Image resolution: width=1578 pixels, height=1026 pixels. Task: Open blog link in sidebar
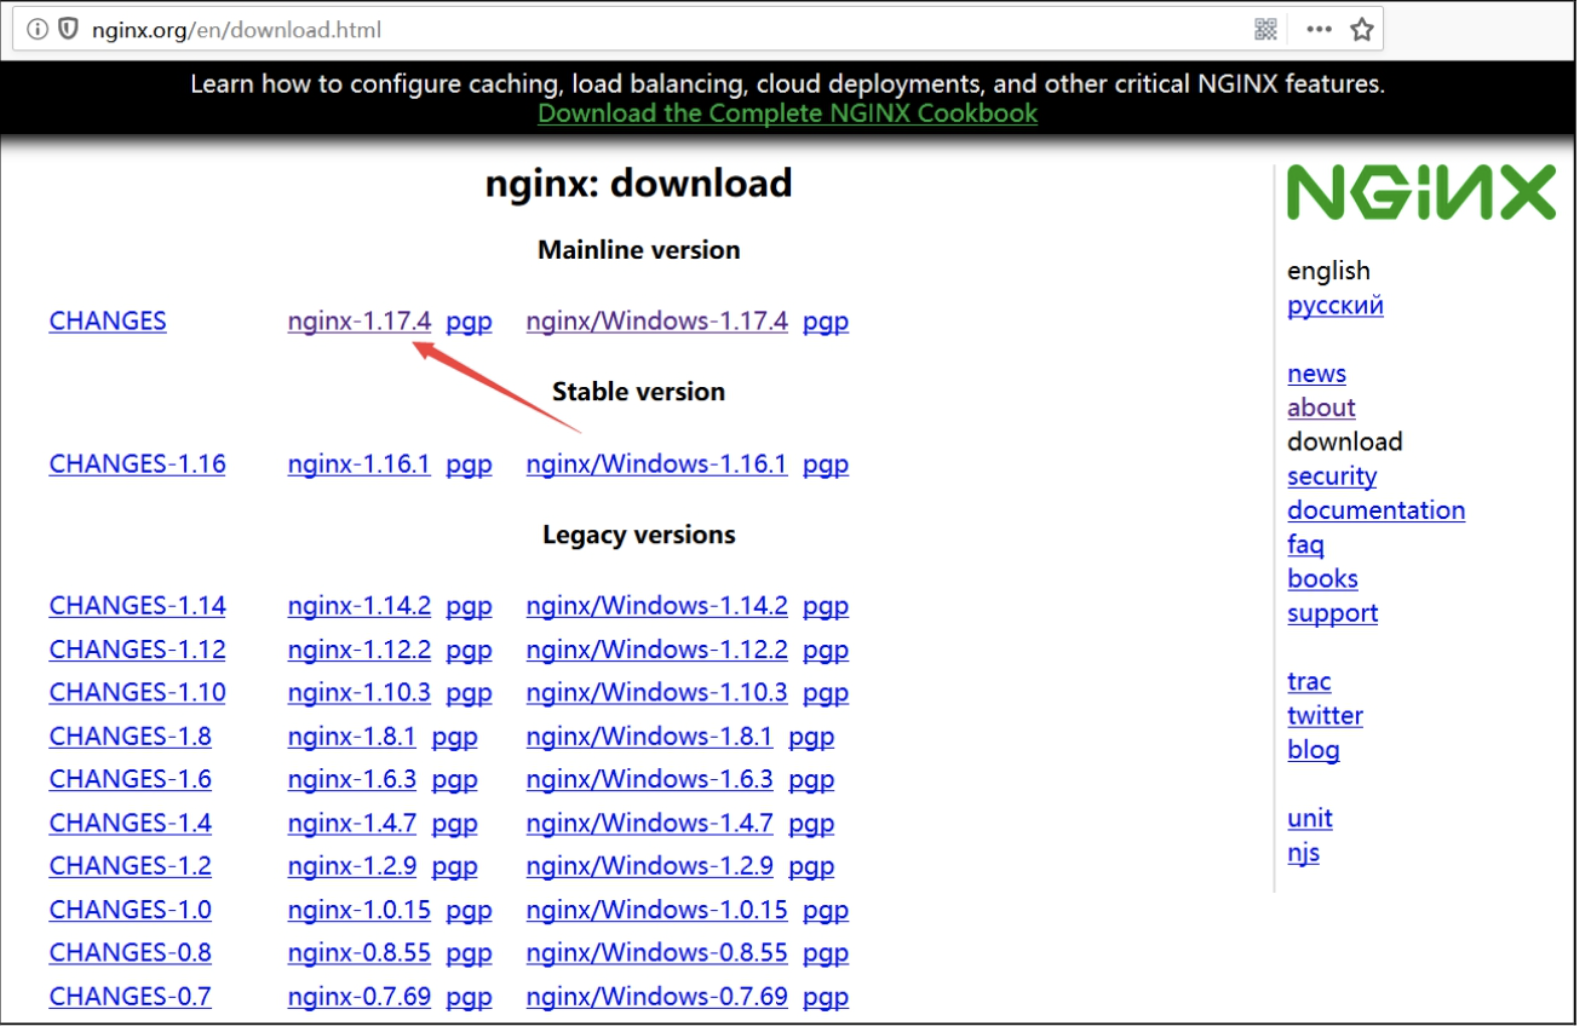[x=1313, y=751]
